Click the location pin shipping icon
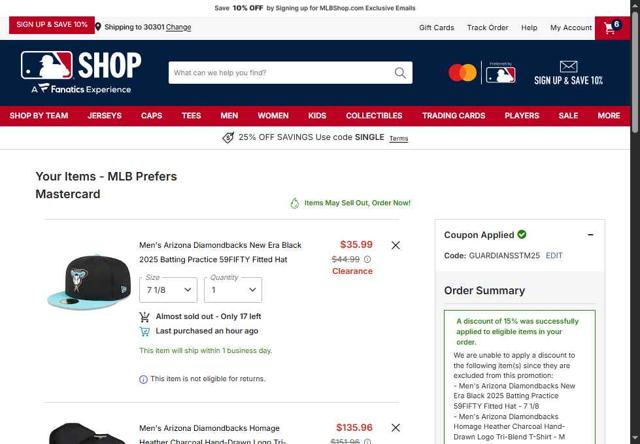The width and height of the screenshot is (640, 444). point(98,27)
